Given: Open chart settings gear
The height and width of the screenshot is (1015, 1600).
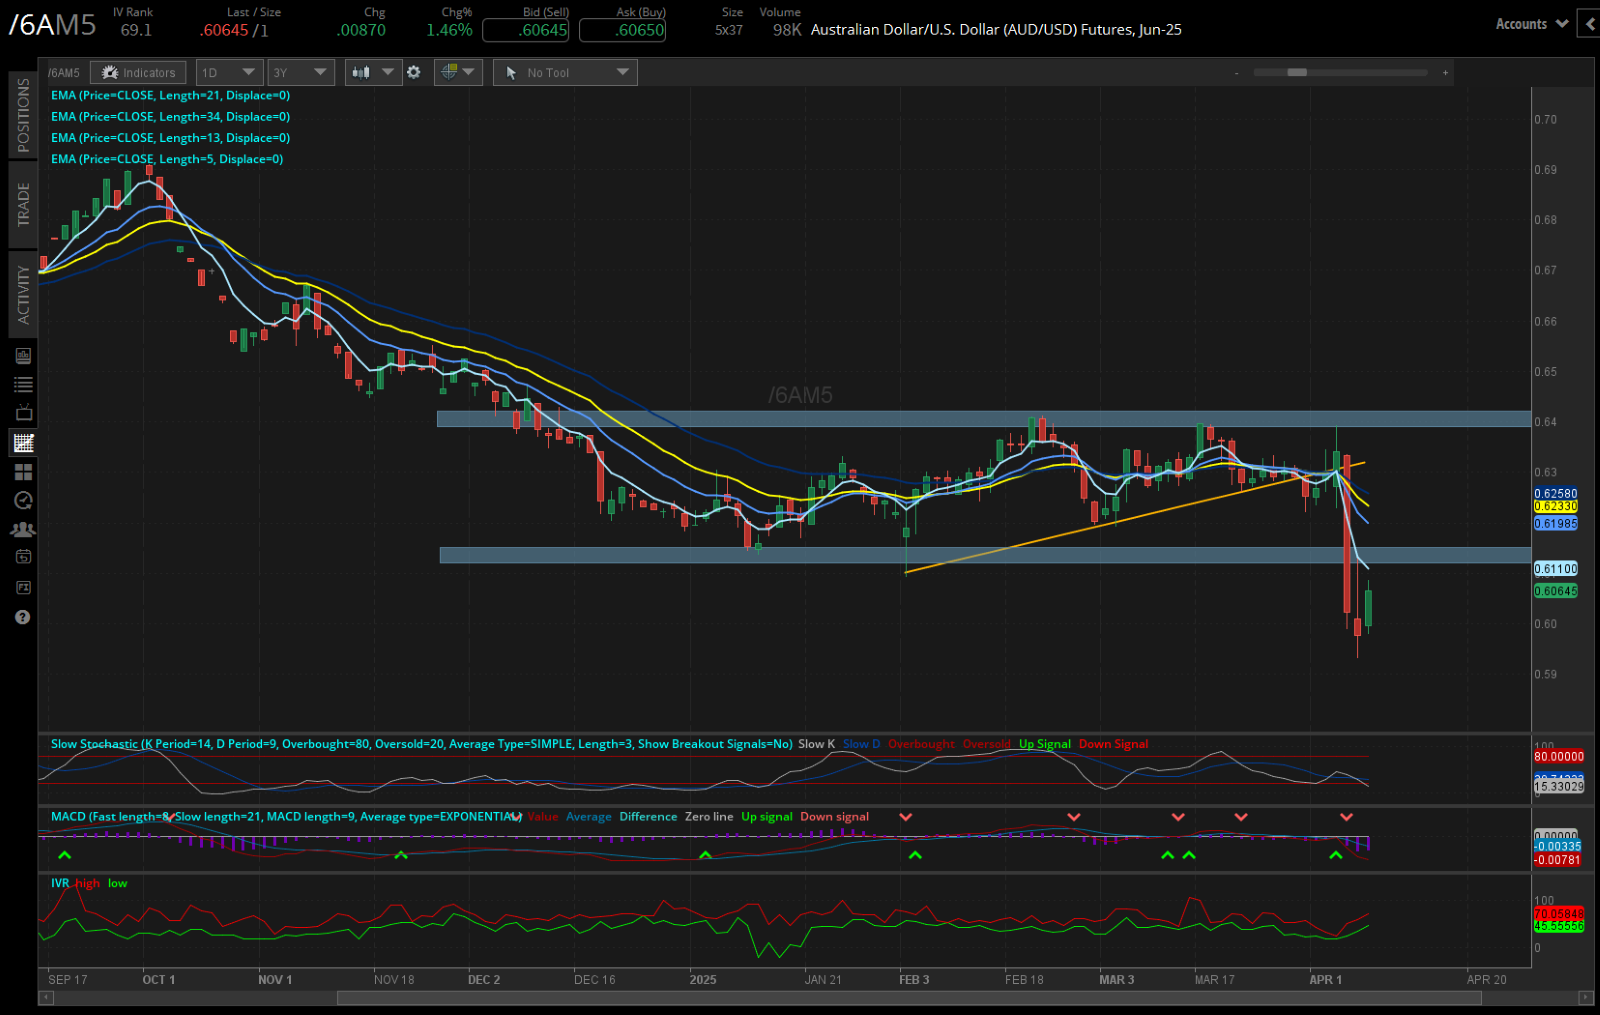Looking at the screenshot, I should [414, 72].
